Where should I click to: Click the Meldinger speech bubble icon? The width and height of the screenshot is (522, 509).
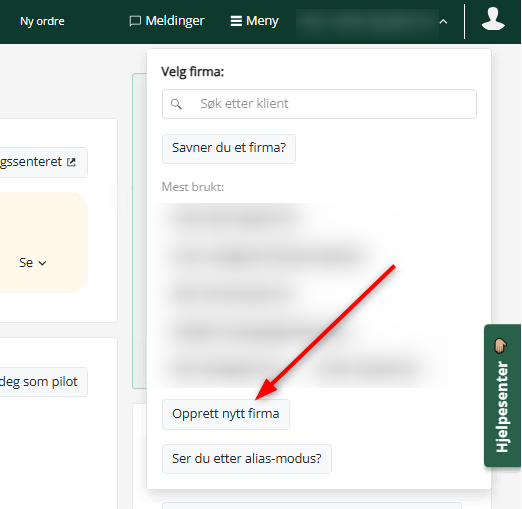pos(135,21)
